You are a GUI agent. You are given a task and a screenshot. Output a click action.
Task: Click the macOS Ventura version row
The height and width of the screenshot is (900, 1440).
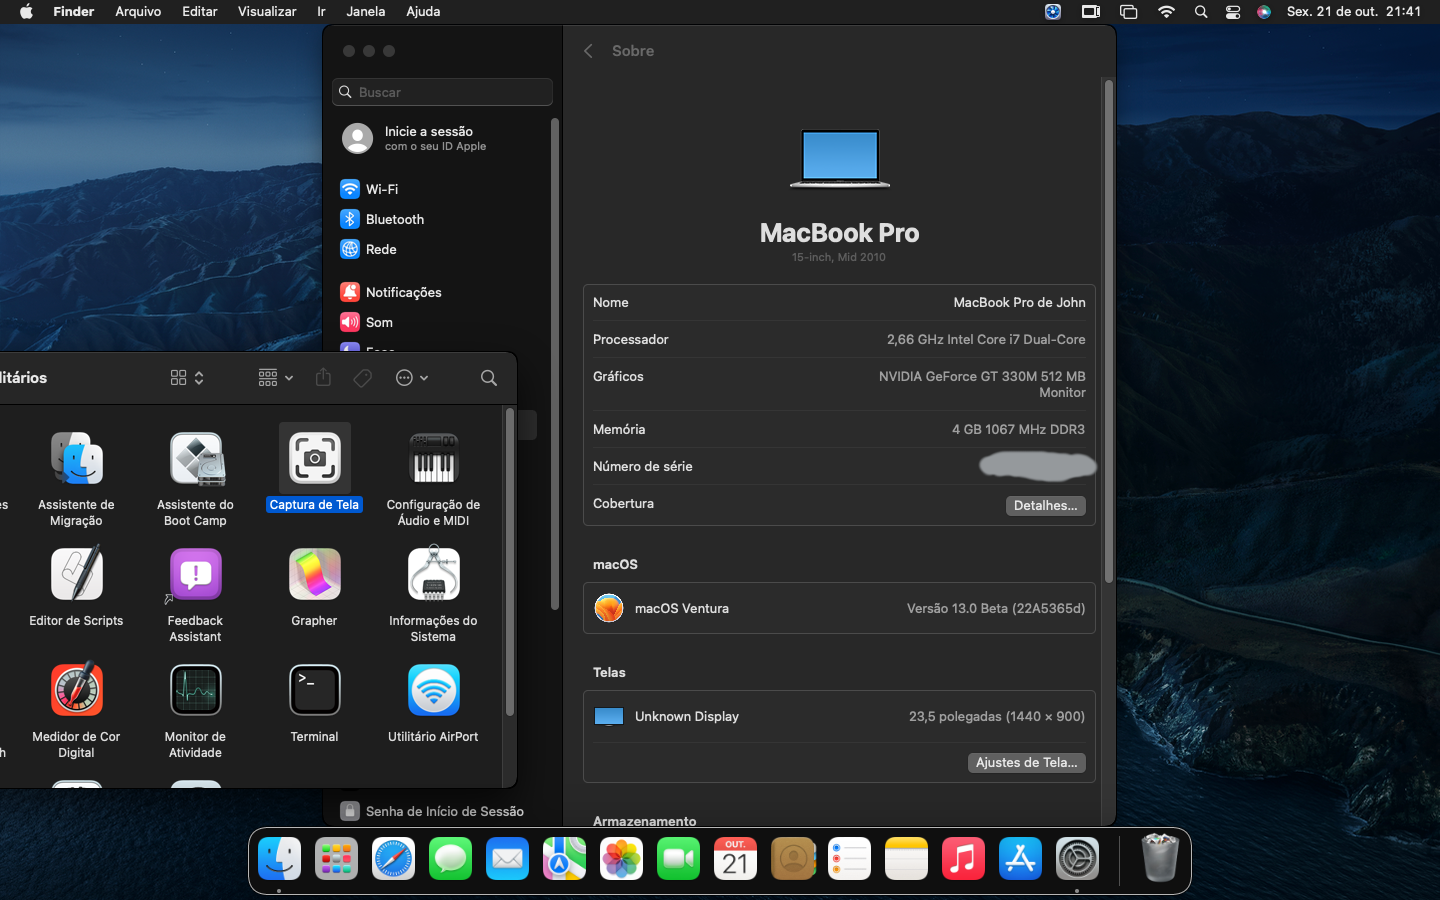pyautogui.click(x=839, y=608)
